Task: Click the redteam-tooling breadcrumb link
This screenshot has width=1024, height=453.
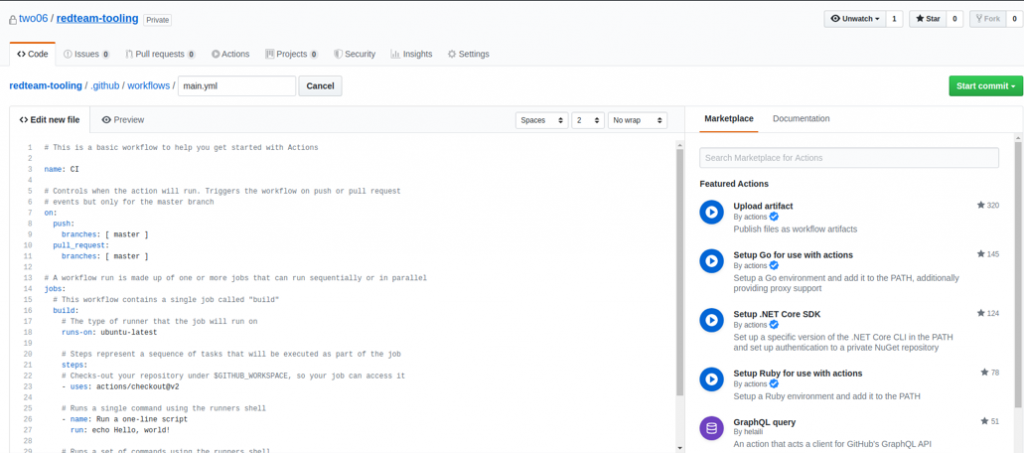Action: [x=46, y=86]
